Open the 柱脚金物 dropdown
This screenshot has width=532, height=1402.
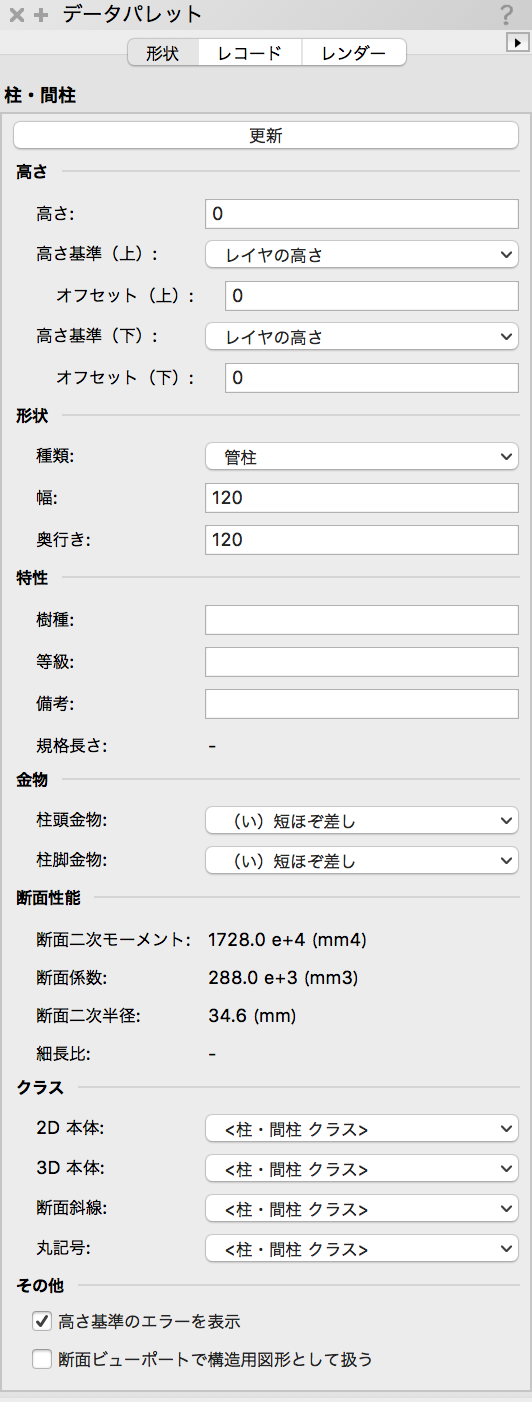(x=362, y=860)
